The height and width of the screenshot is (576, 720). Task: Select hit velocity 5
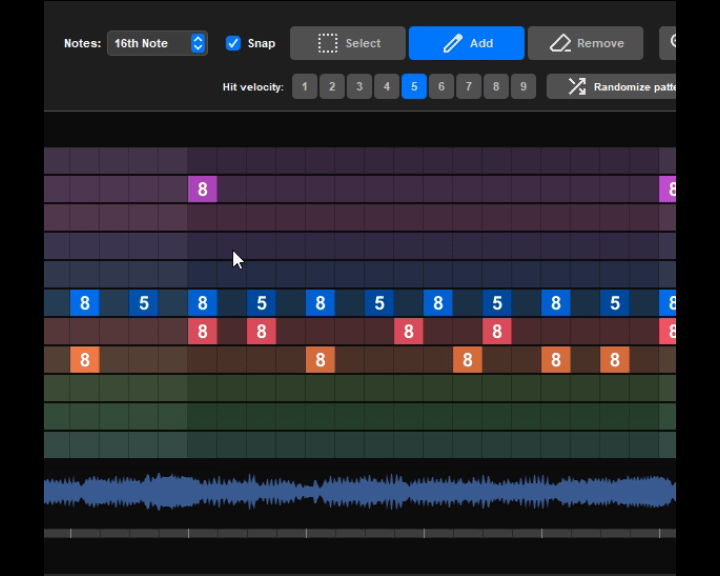click(x=414, y=87)
